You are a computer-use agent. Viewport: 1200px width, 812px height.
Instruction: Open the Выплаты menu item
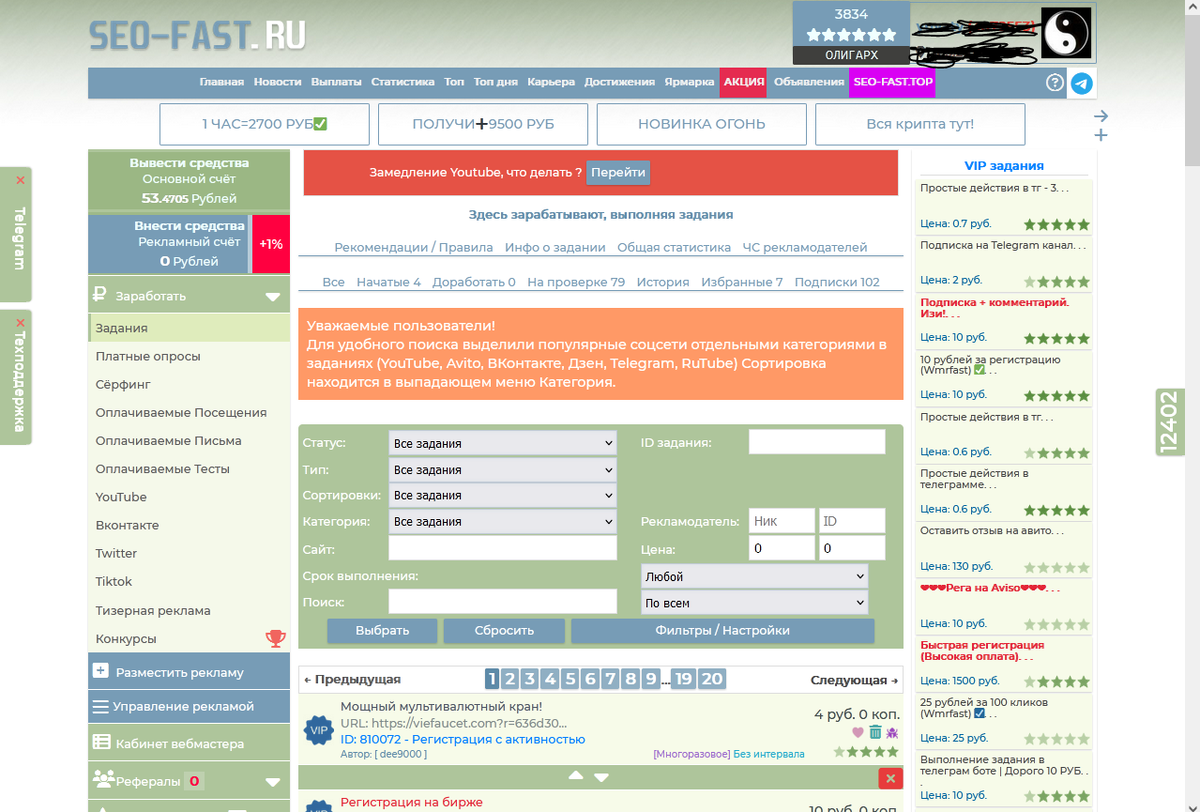336,82
